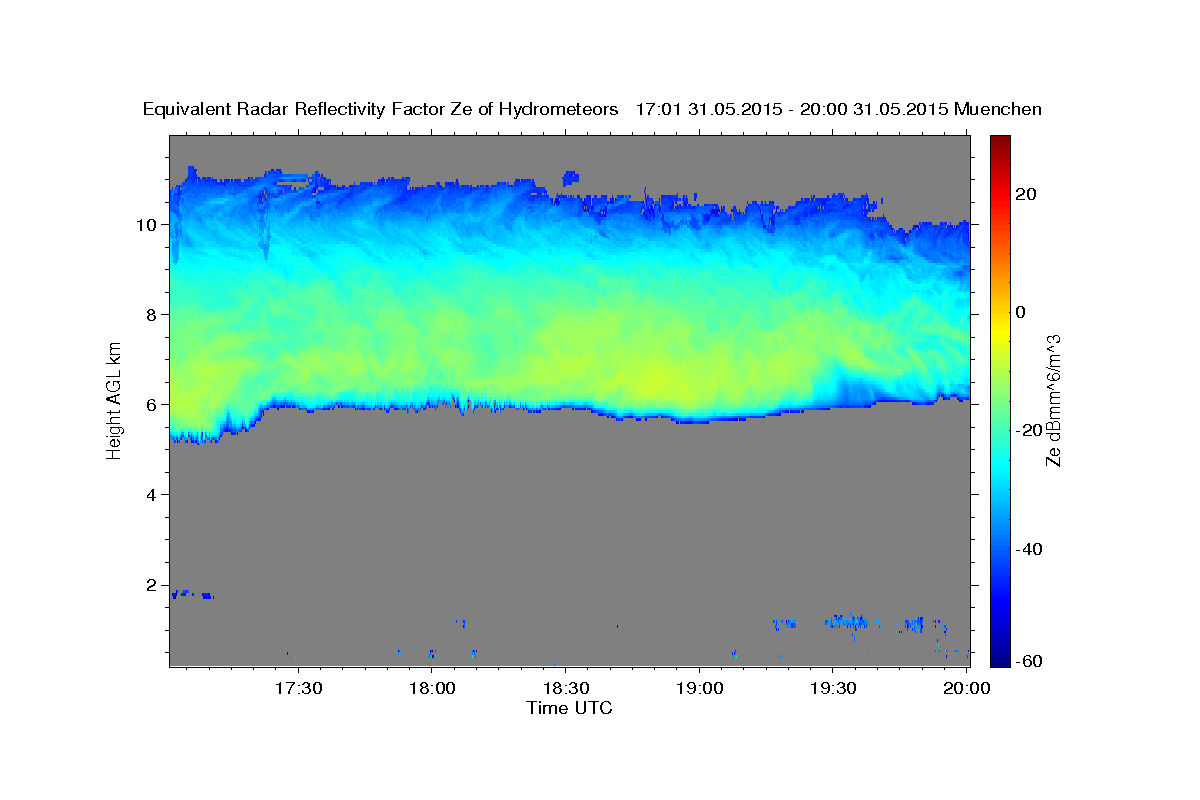Click the '19:30' time tick label
Screen dimensions: 1200x800
point(832,688)
